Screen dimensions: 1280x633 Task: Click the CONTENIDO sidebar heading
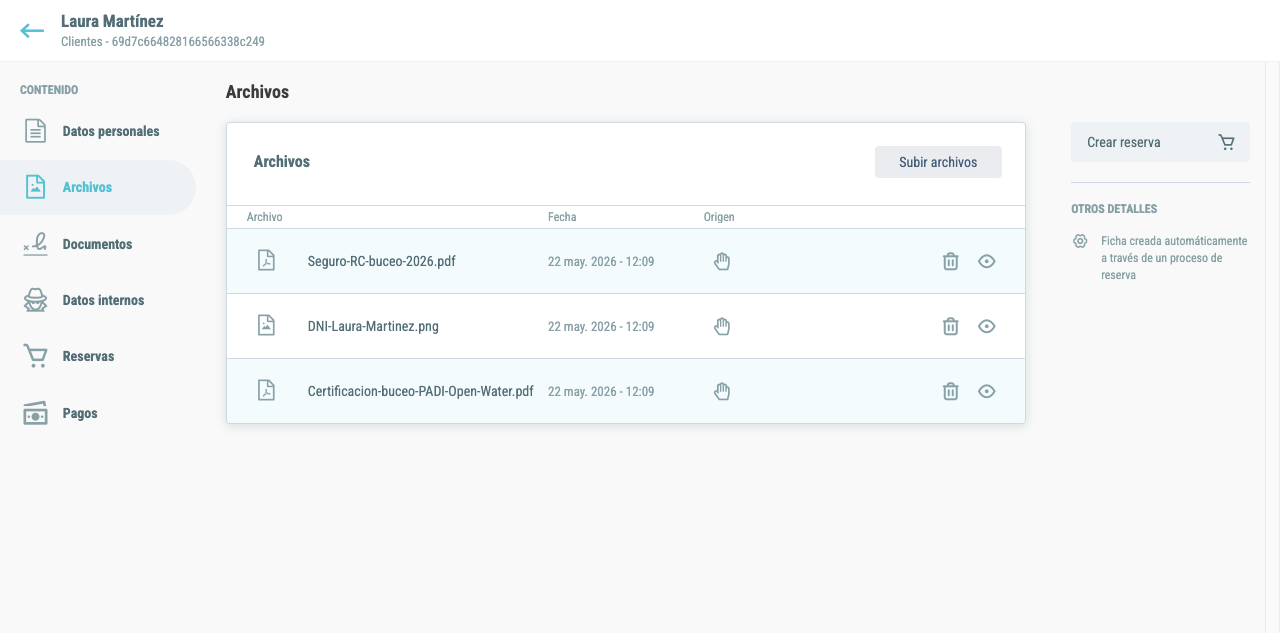pos(49,90)
